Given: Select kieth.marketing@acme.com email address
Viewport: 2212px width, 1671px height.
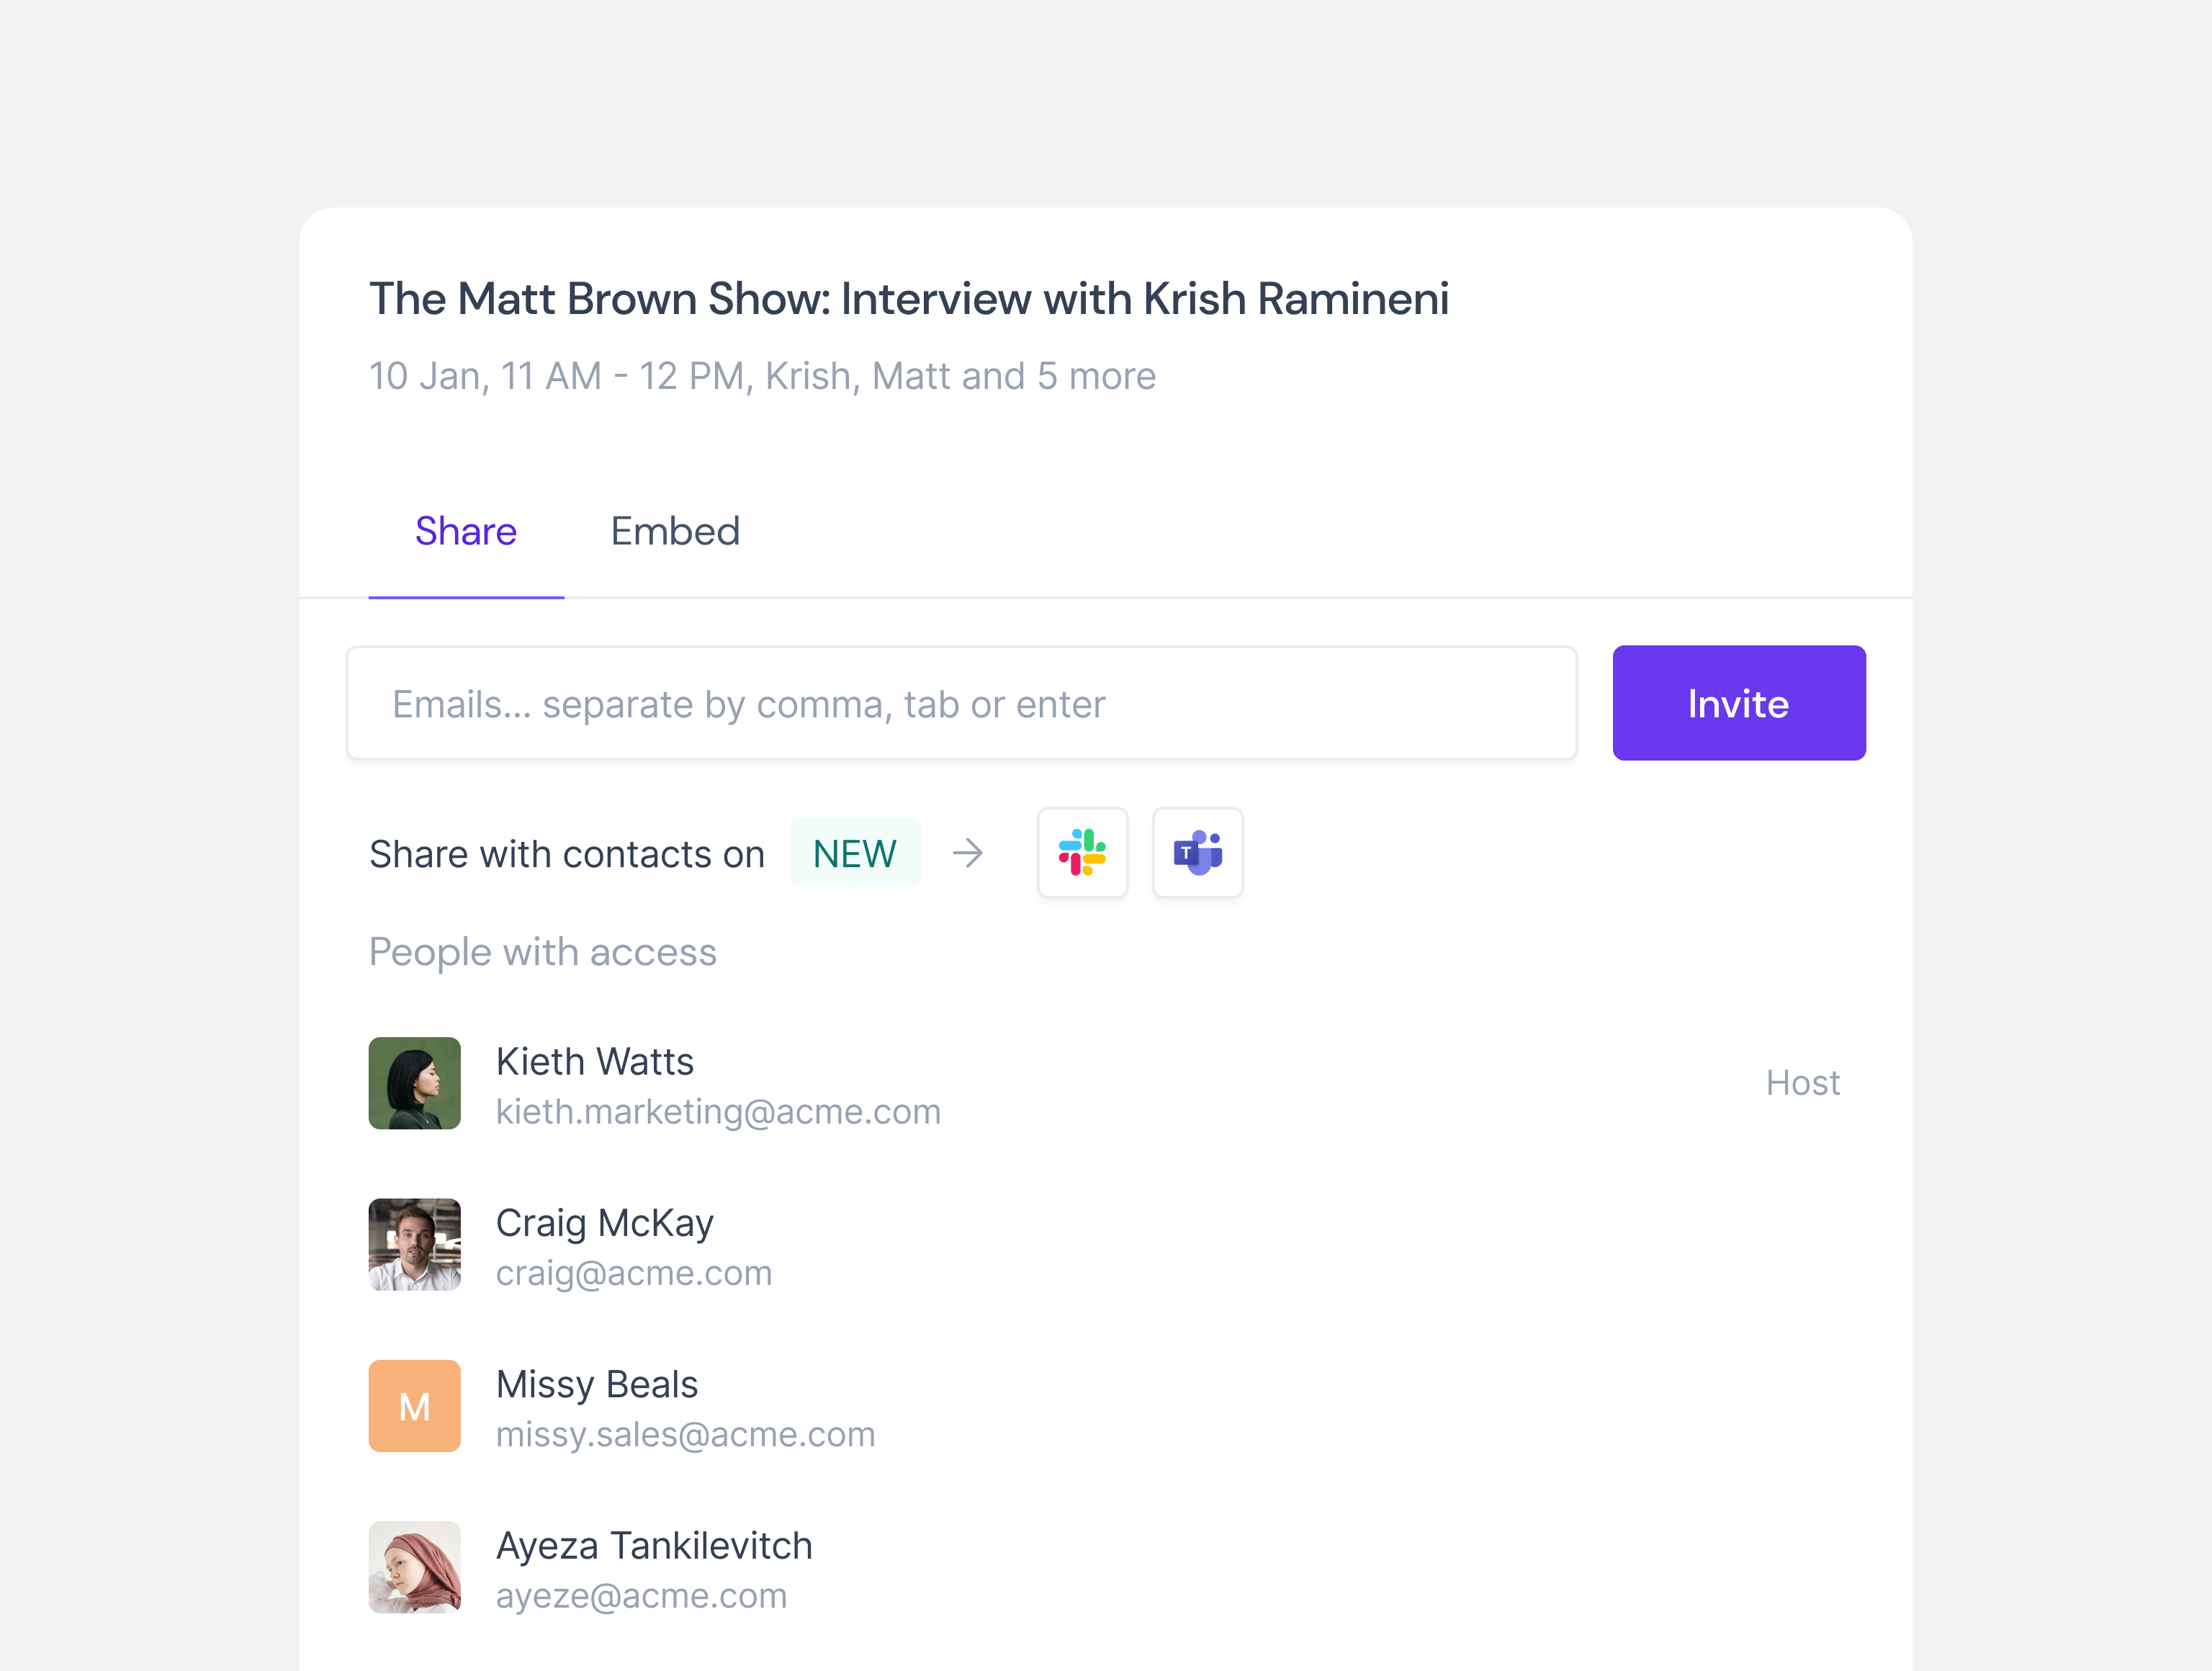Looking at the screenshot, I should [718, 1111].
